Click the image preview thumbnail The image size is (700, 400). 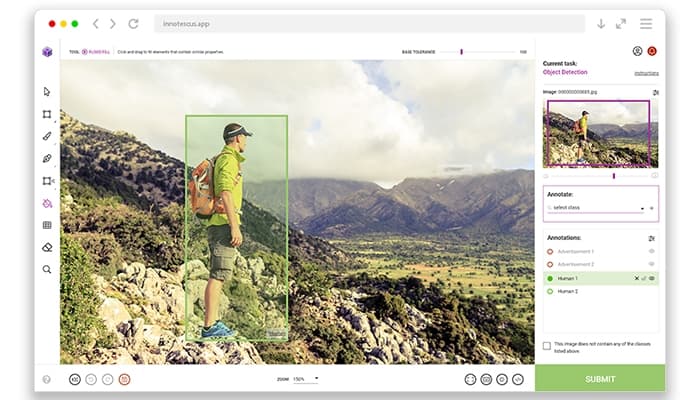(x=597, y=134)
